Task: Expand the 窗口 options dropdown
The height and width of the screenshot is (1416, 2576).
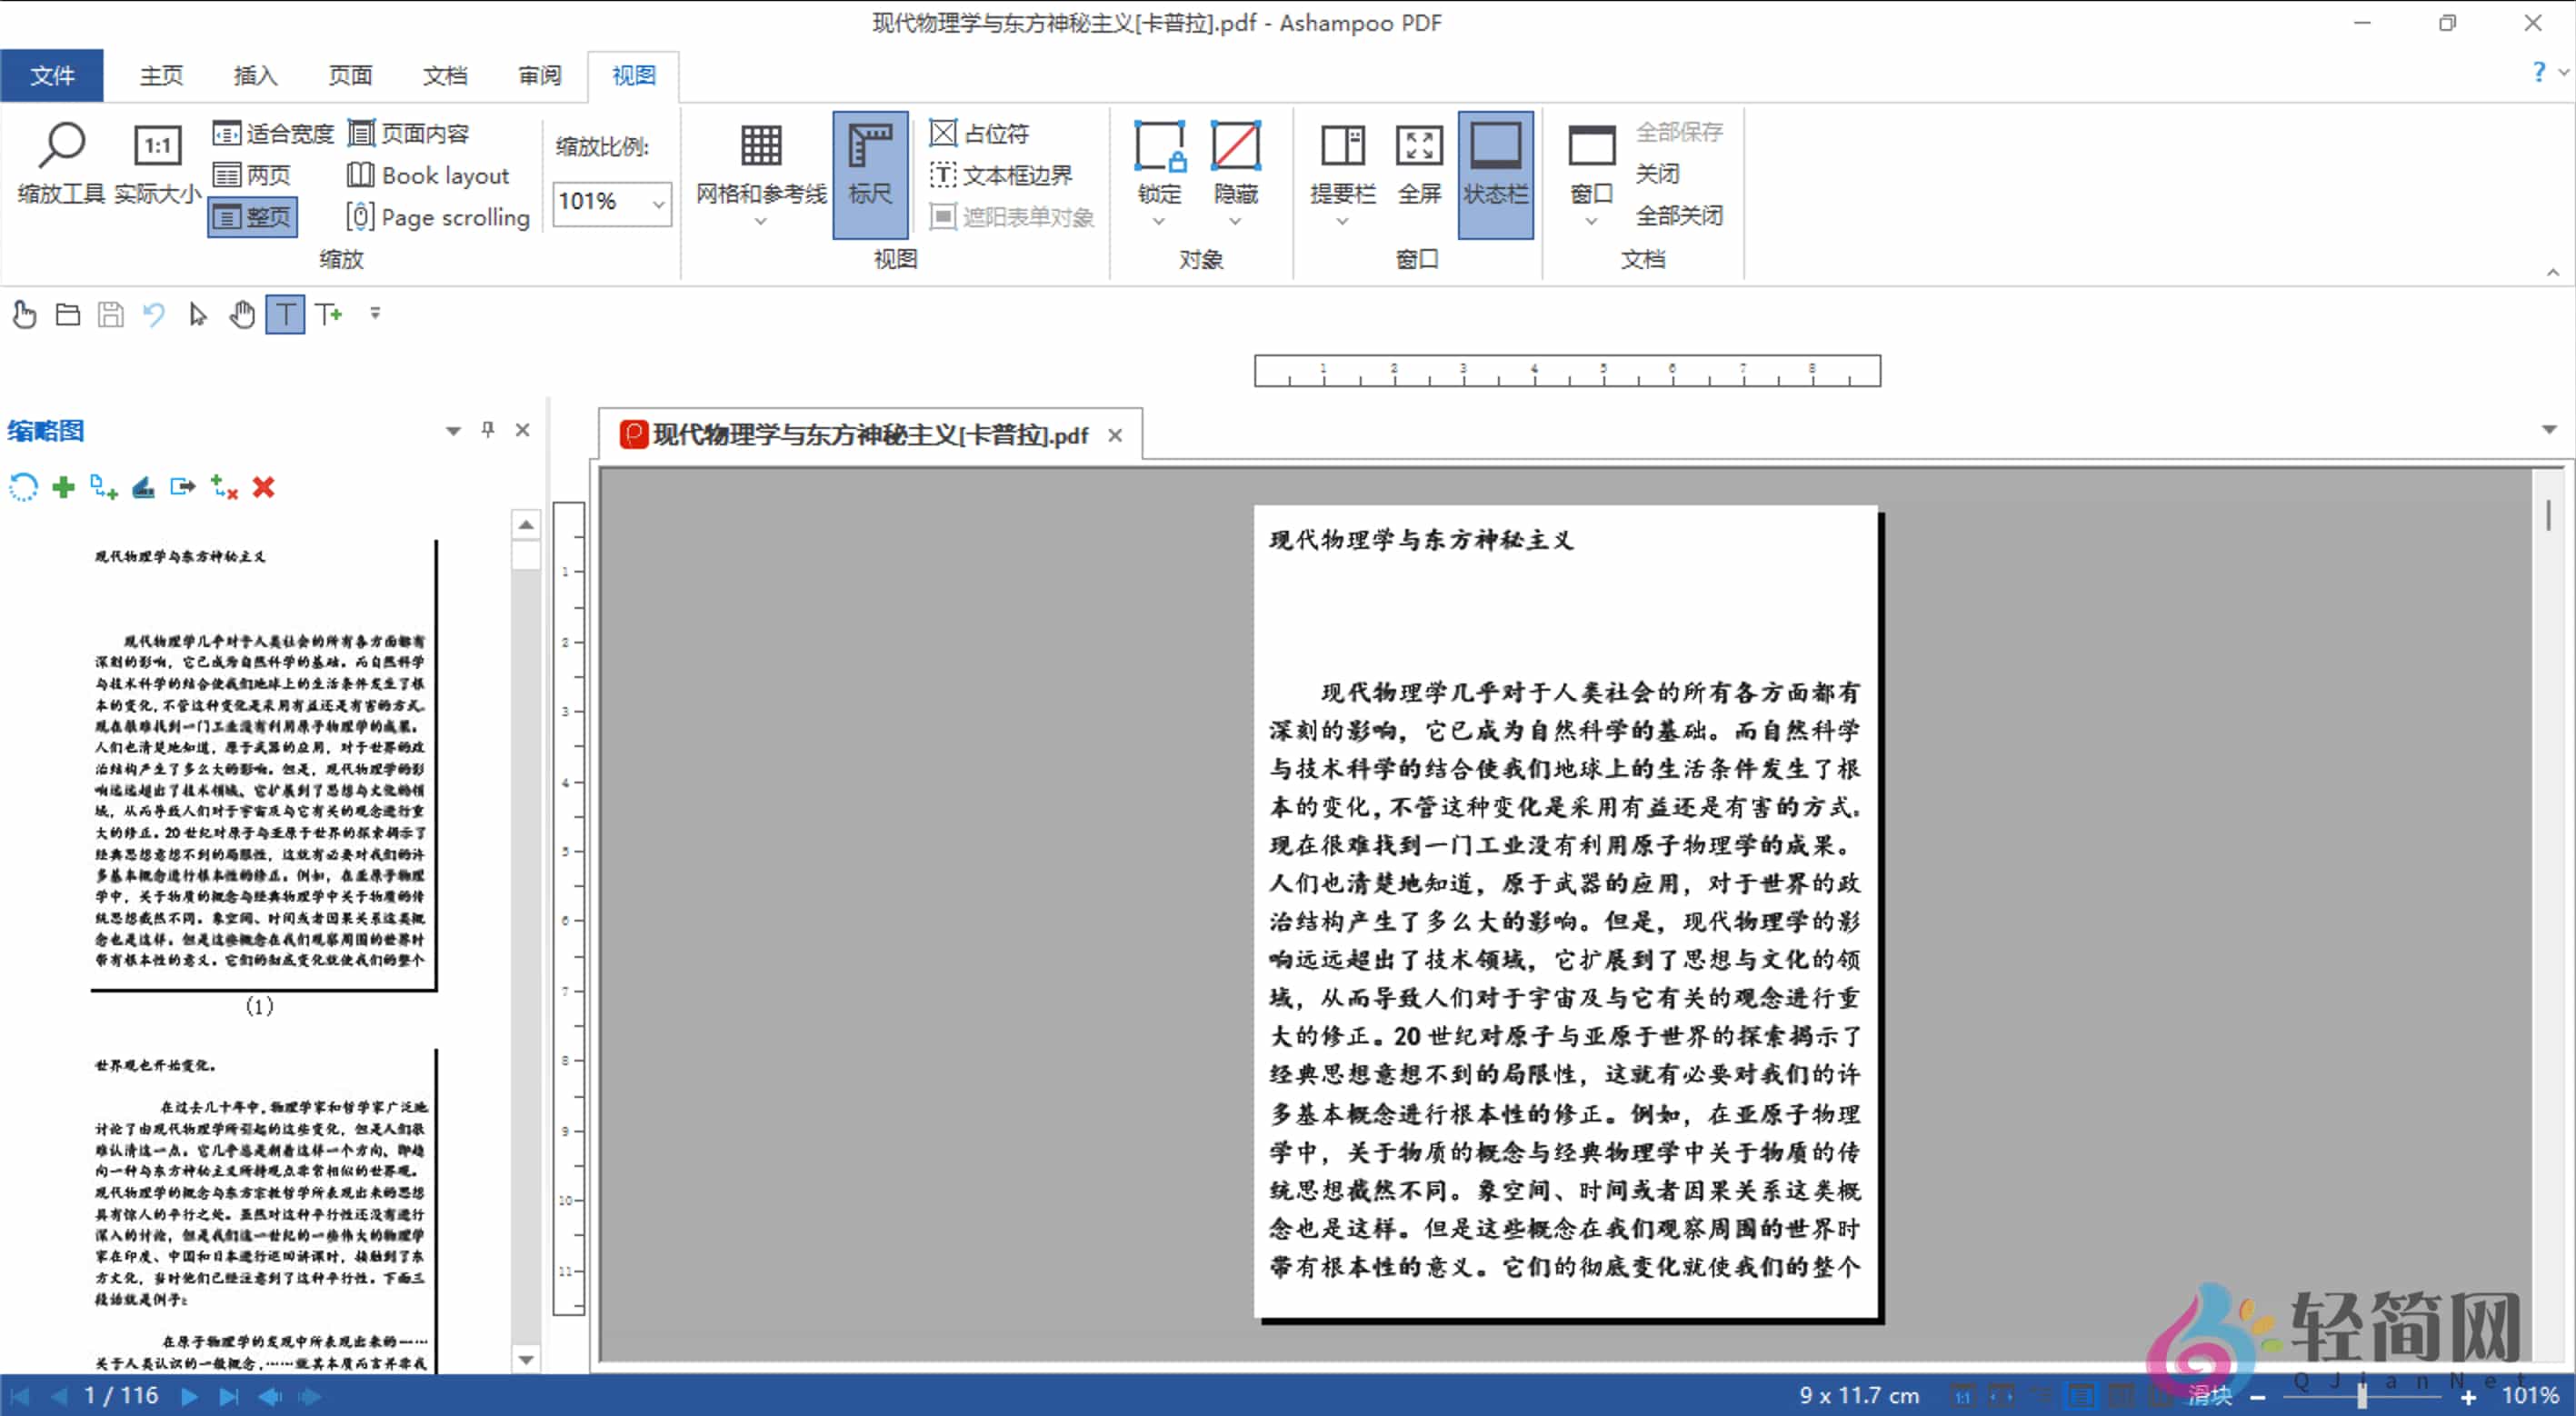Action: [1590, 220]
